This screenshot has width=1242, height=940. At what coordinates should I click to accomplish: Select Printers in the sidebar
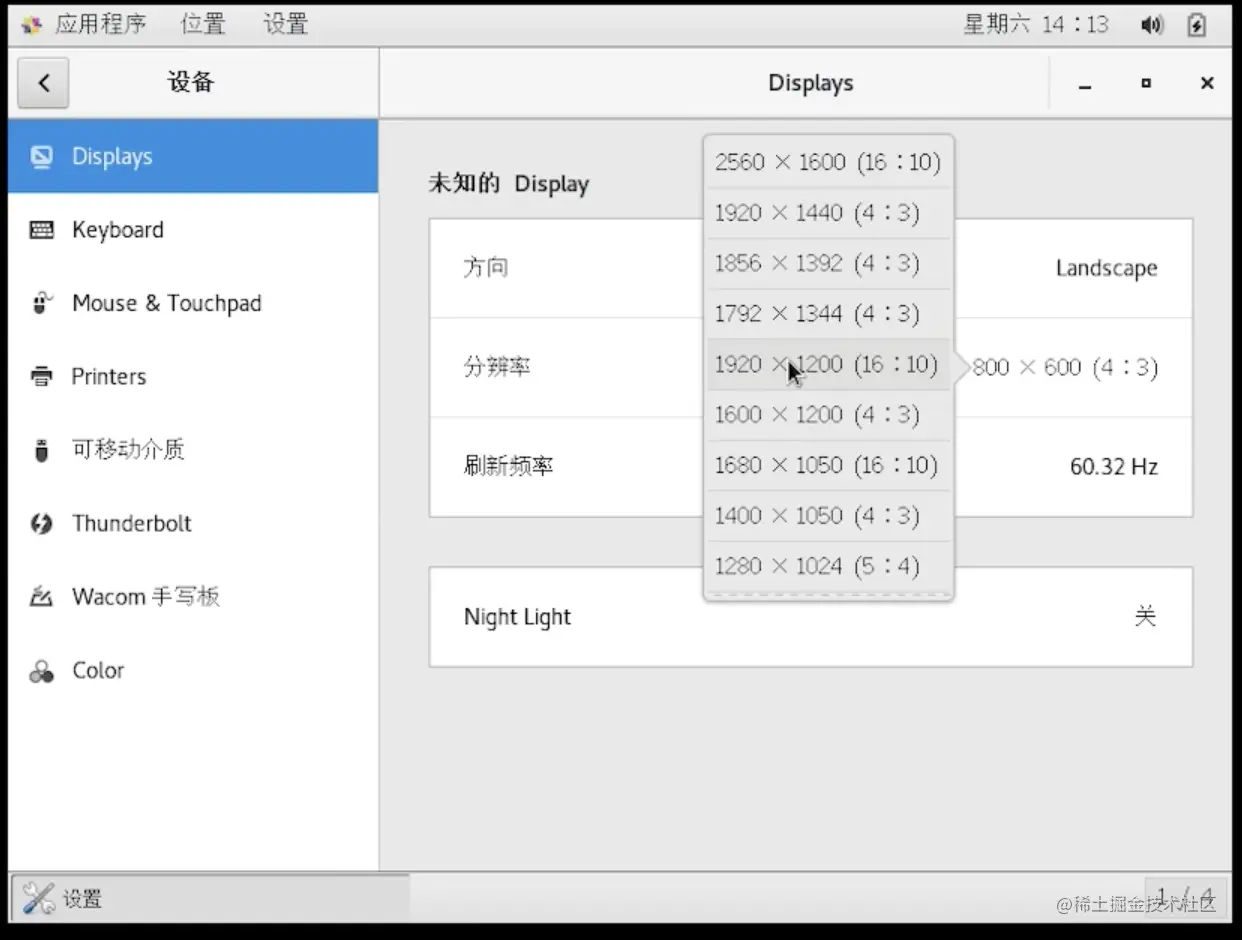pyautogui.click(x=193, y=377)
